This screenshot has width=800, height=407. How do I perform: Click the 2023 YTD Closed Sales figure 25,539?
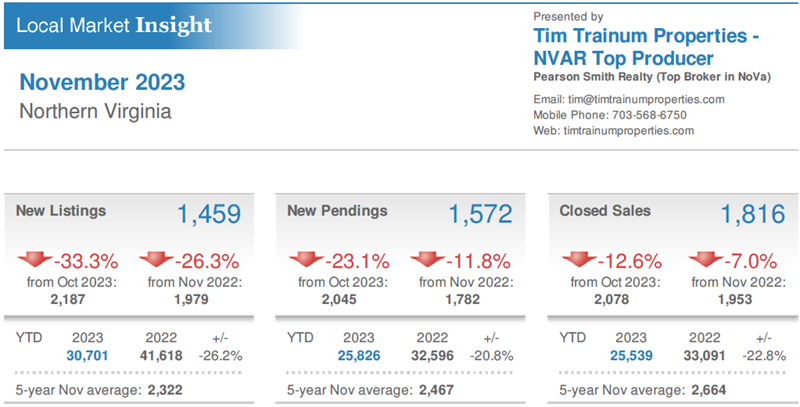click(x=631, y=355)
